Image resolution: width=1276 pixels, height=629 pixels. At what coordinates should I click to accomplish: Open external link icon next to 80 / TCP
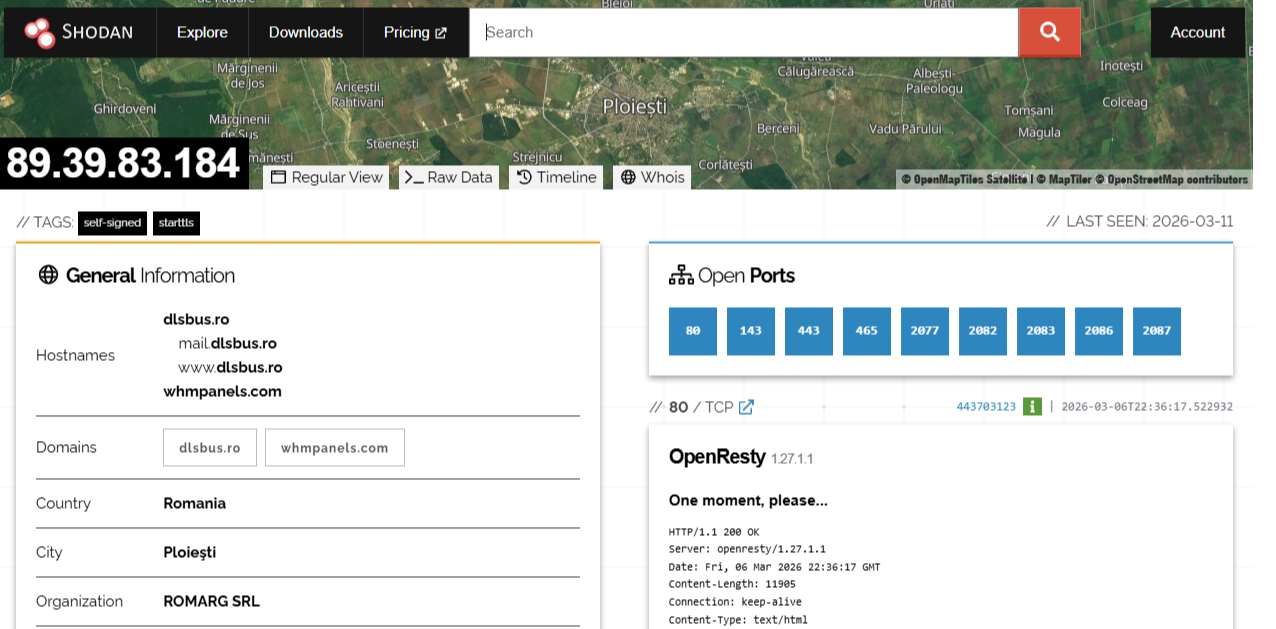[x=746, y=407]
